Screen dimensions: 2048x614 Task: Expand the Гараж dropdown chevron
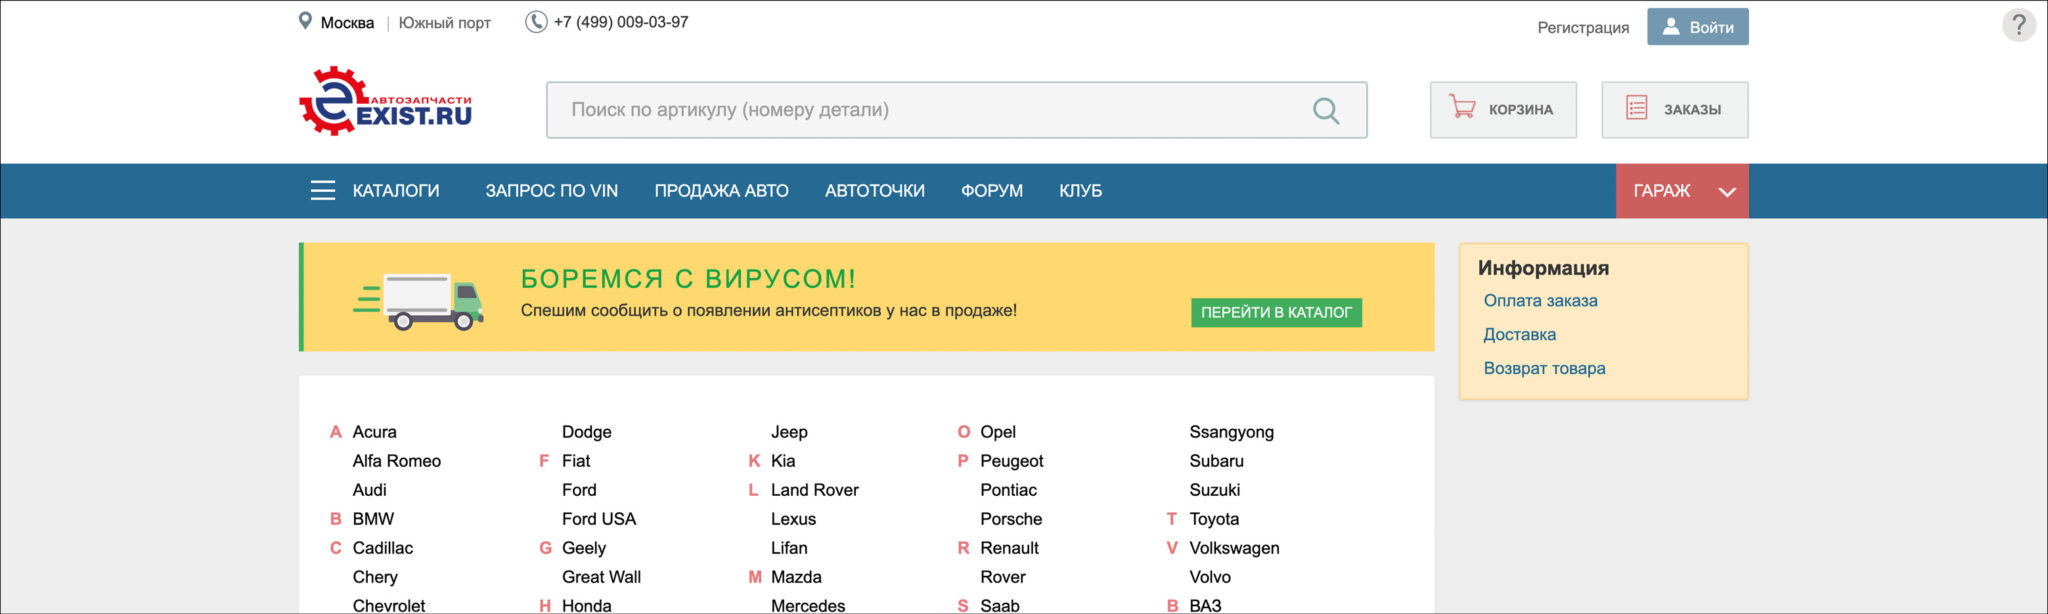(x=1727, y=192)
